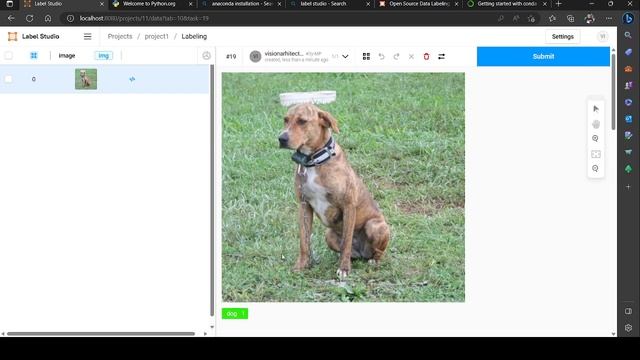Select the pointer move tool
Viewport: 640px width, 360px height.
pos(596,109)
